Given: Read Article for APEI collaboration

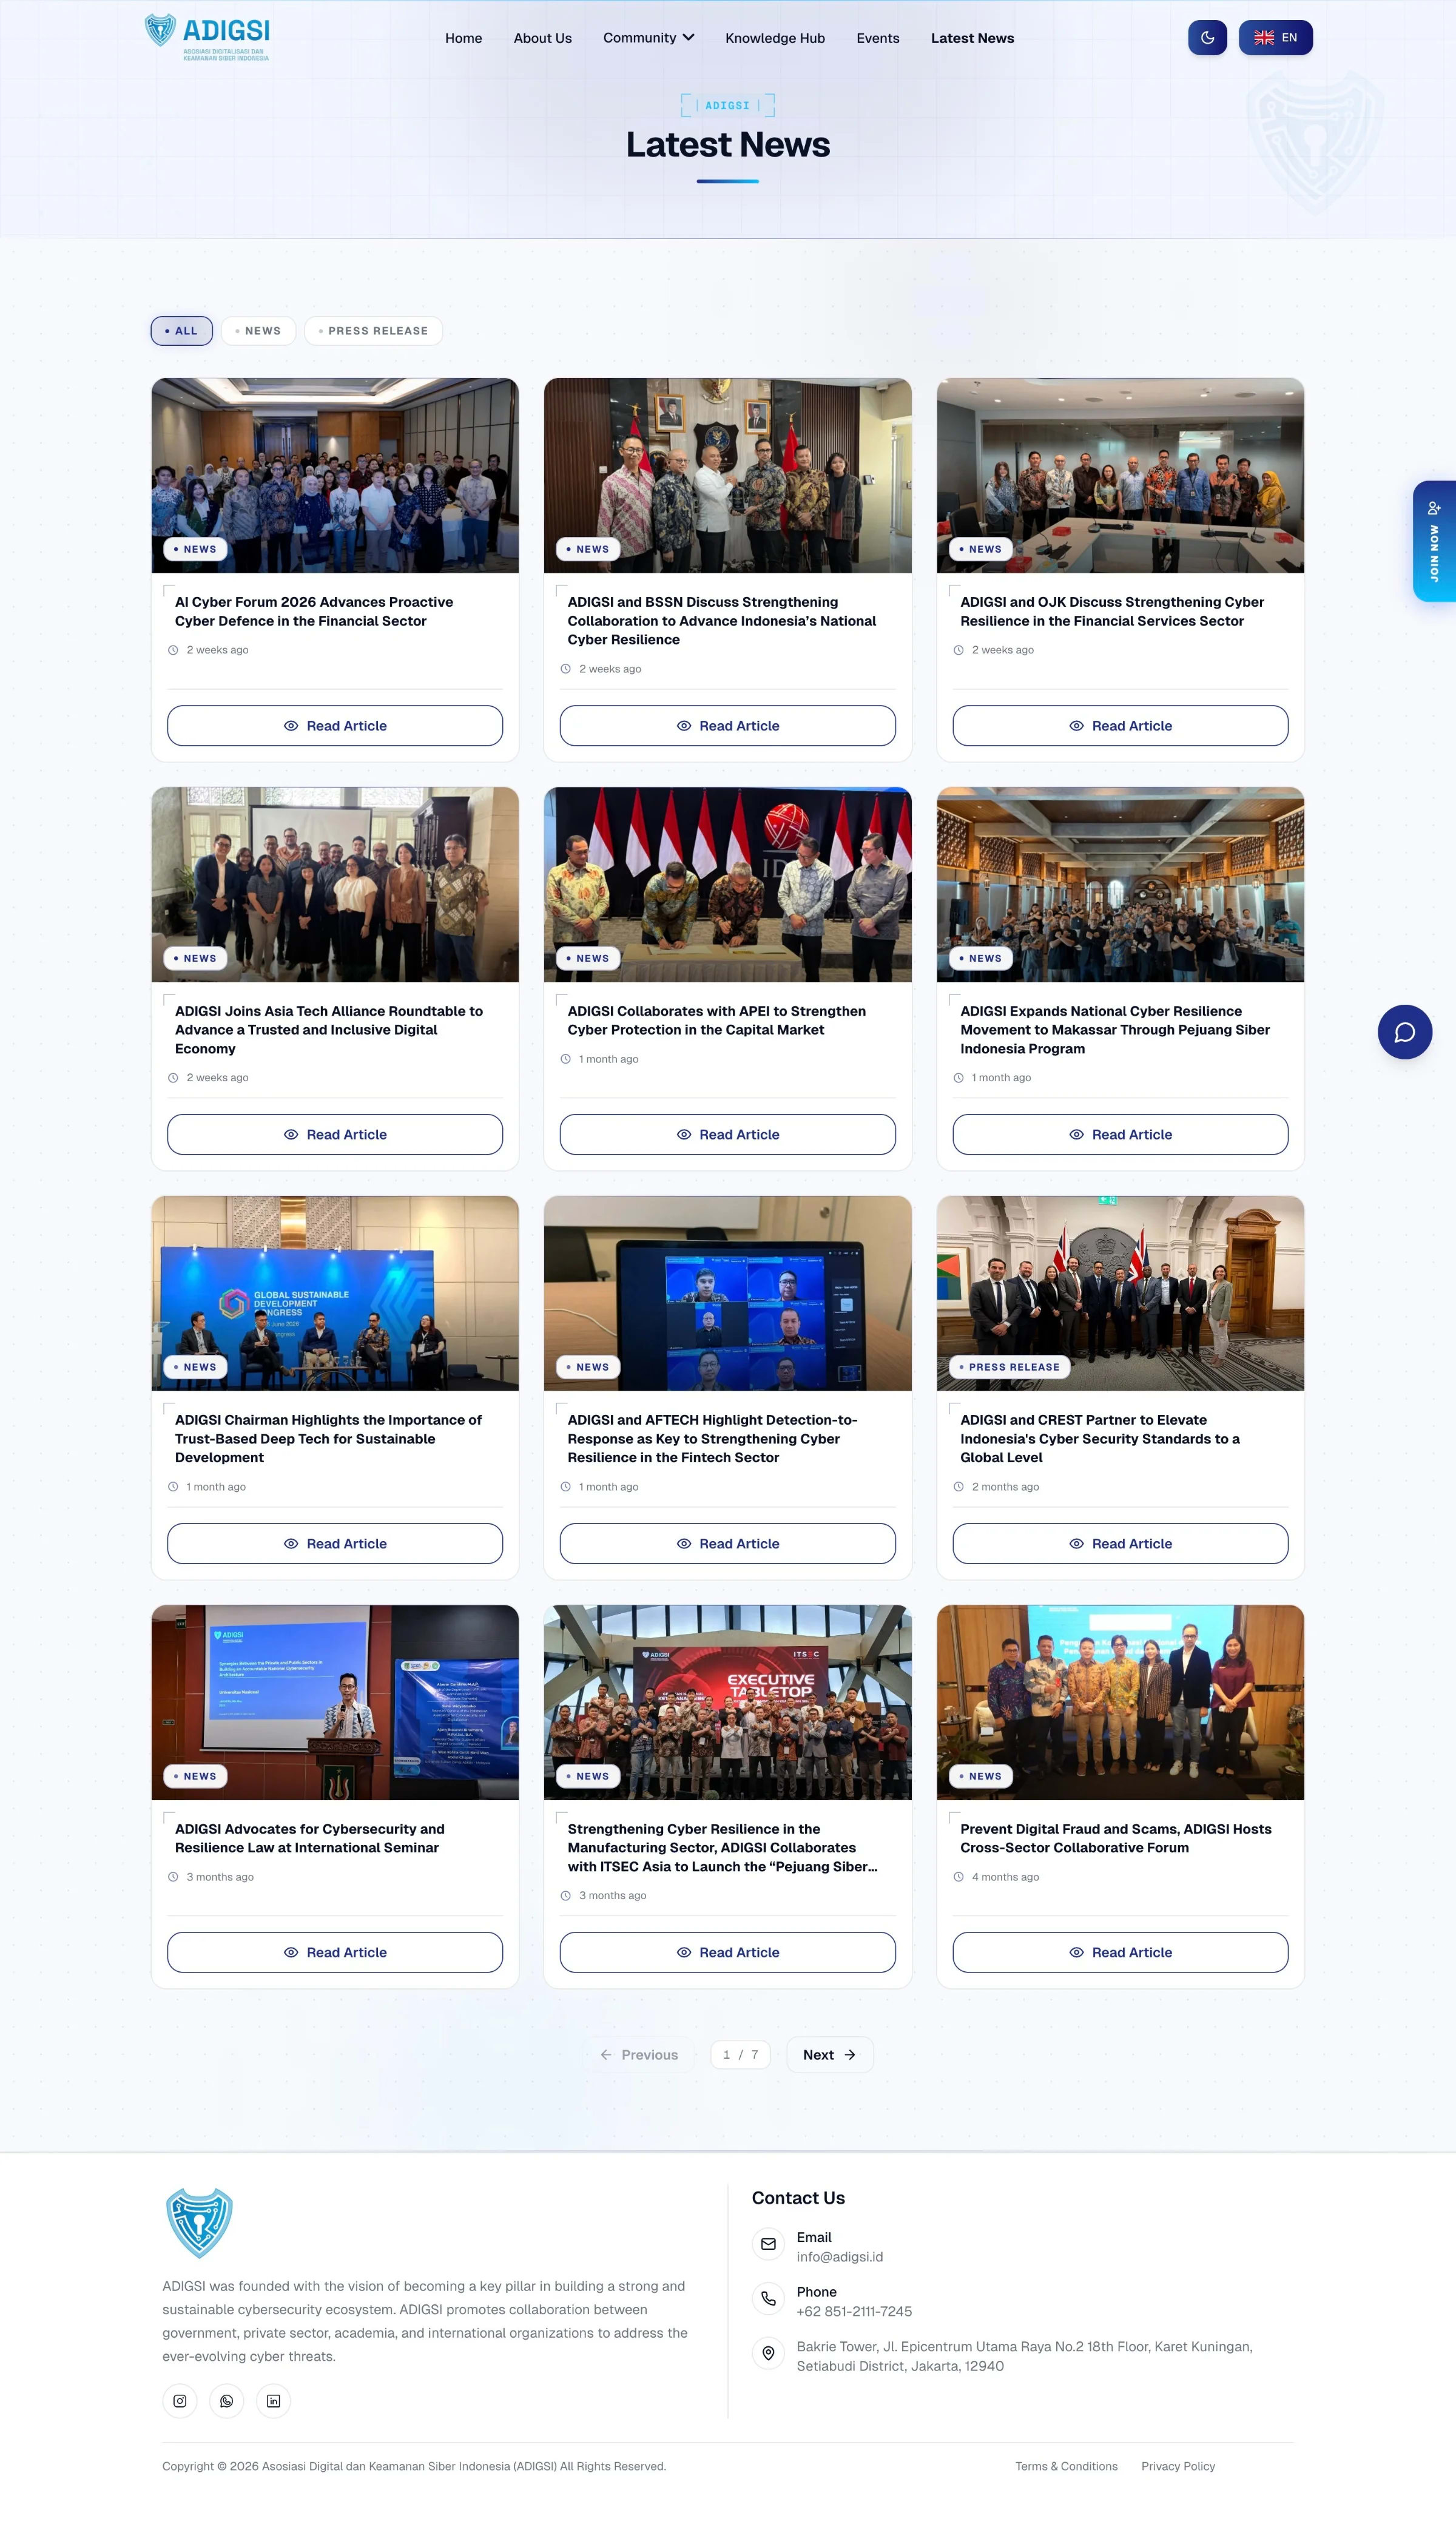Looking at the screenshot, I should [x=727, y=1134].
